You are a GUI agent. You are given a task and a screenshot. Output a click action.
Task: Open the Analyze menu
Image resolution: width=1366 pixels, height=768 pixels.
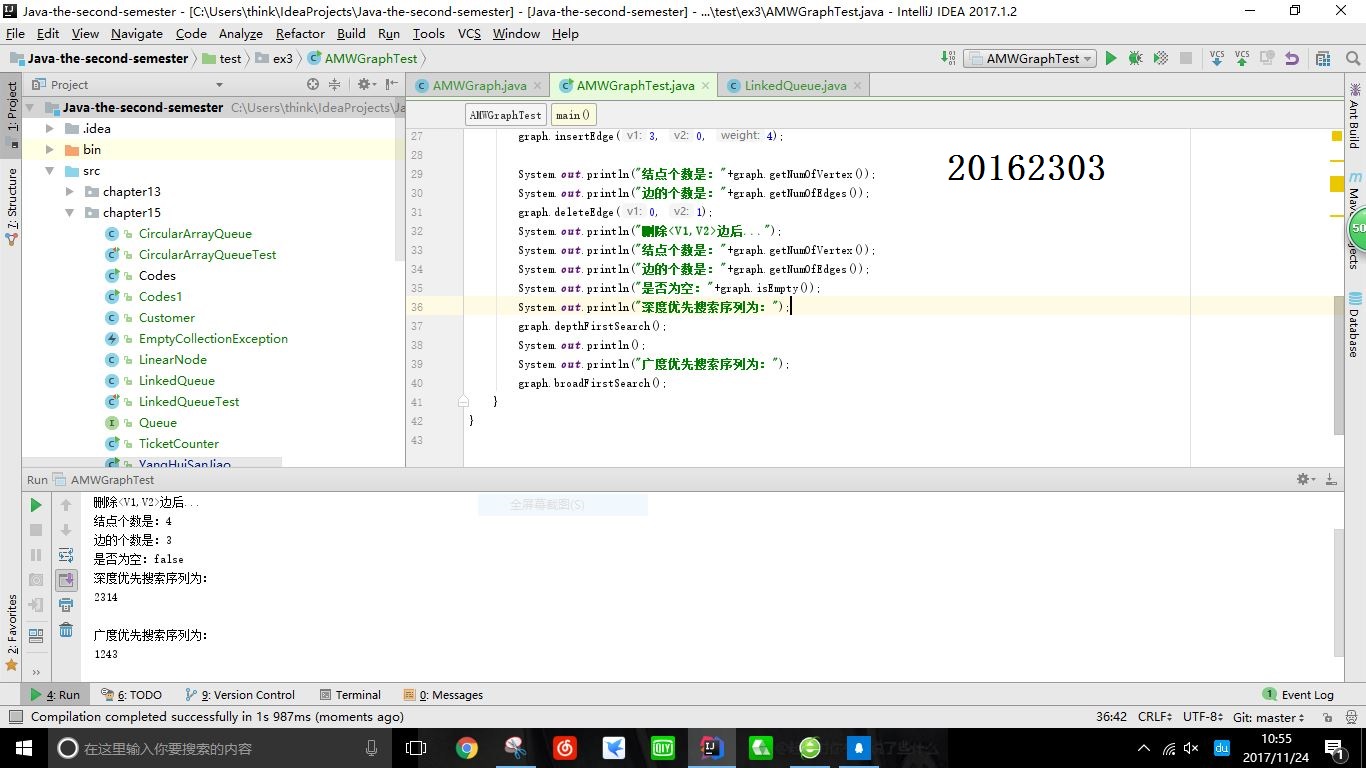tap(240, 33)
